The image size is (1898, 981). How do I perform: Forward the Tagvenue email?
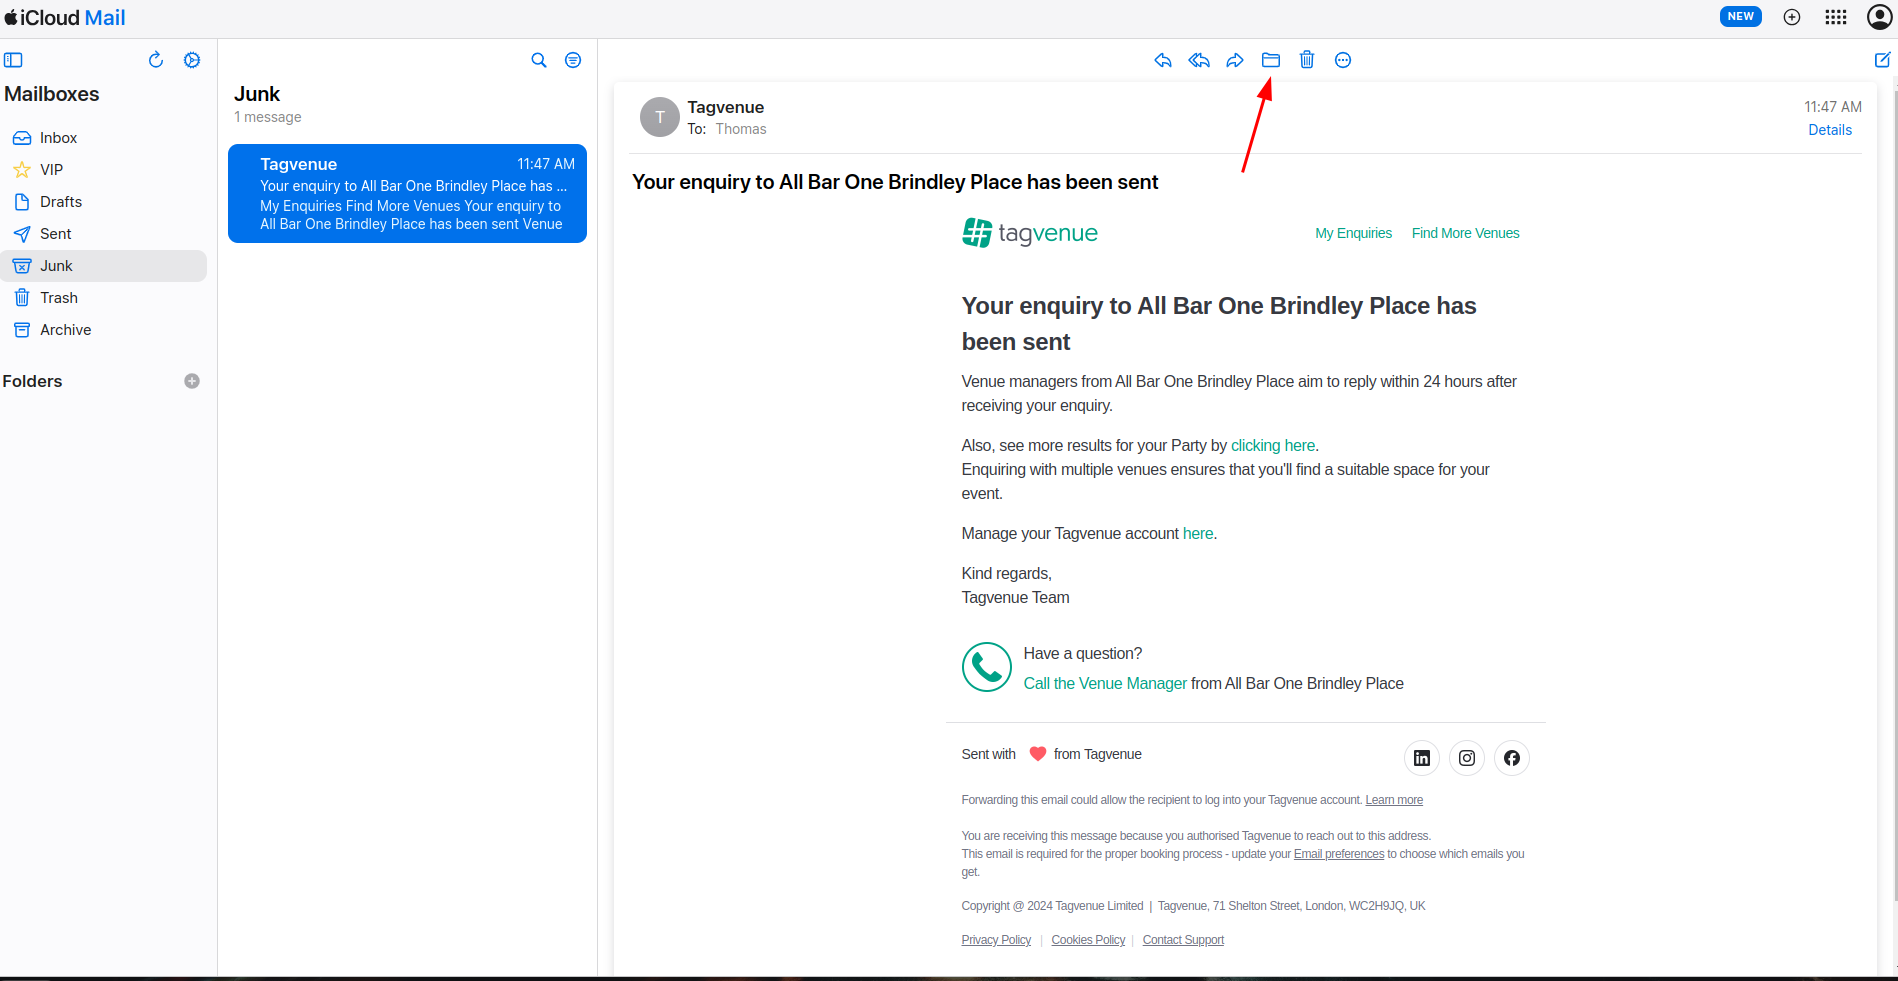[x=1235, y=60]
